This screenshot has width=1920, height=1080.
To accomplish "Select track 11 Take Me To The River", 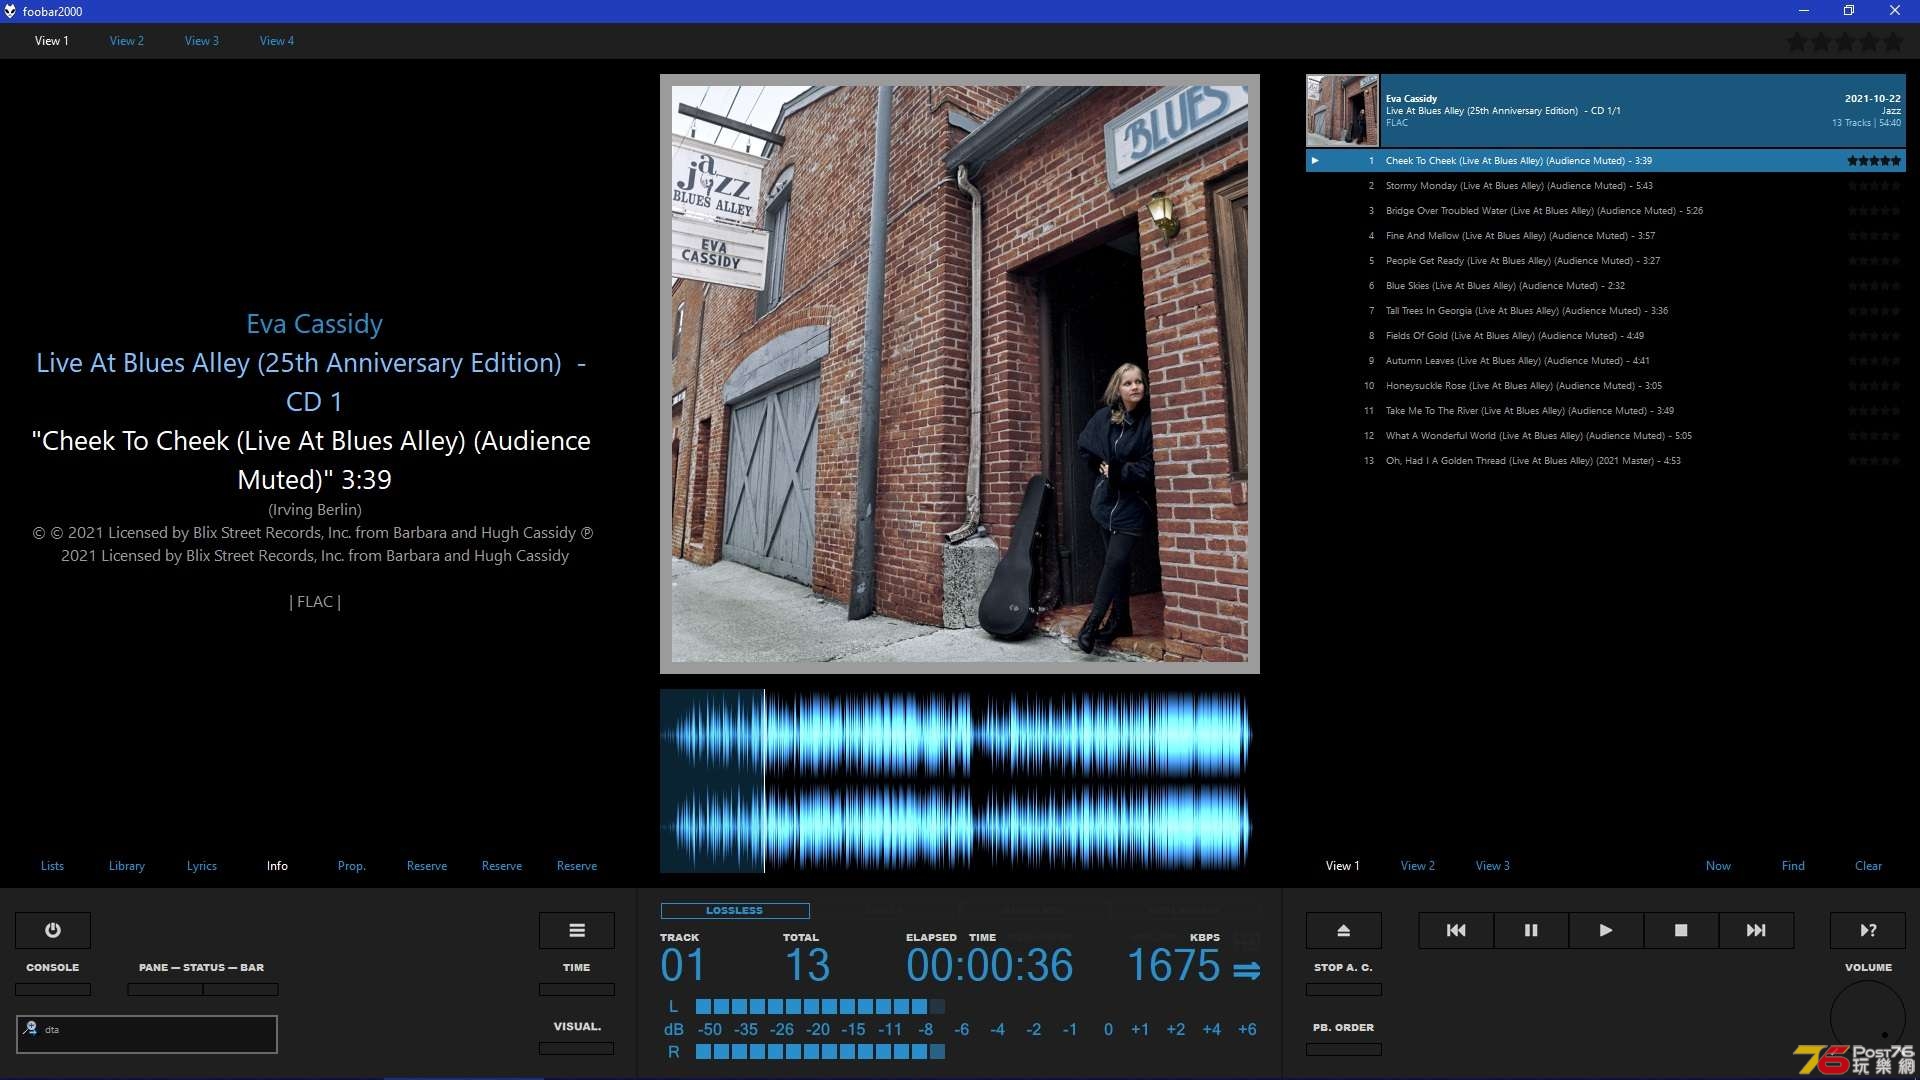I will tap(1605, 410).
